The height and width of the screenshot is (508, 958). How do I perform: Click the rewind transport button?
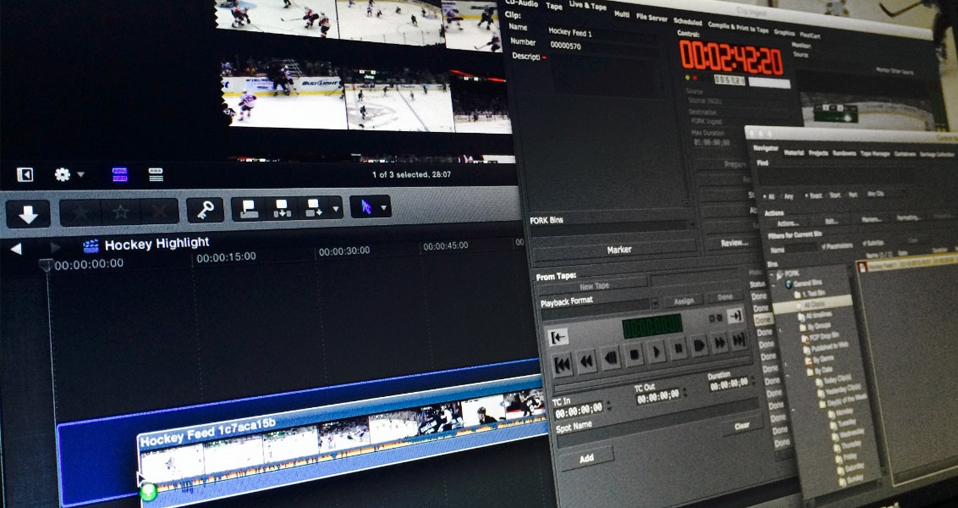tap(586, 359)
